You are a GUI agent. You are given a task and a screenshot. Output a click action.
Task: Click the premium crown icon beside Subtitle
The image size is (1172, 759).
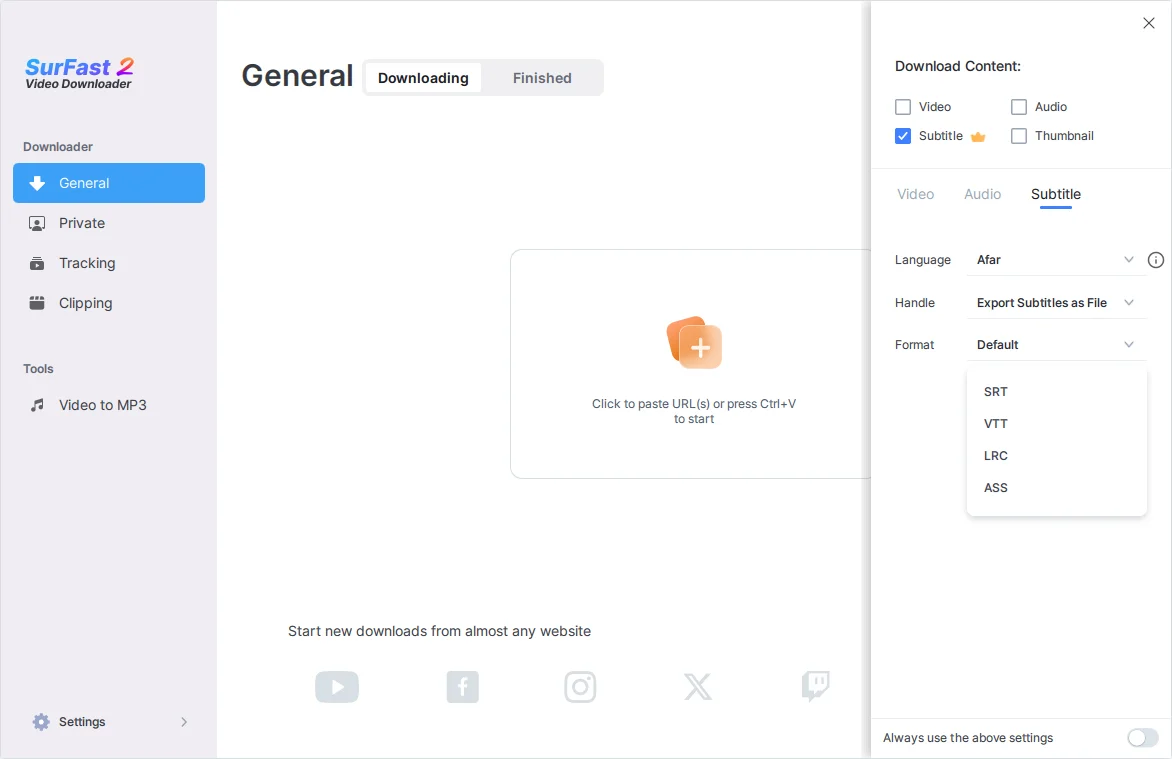click(978, 136)
